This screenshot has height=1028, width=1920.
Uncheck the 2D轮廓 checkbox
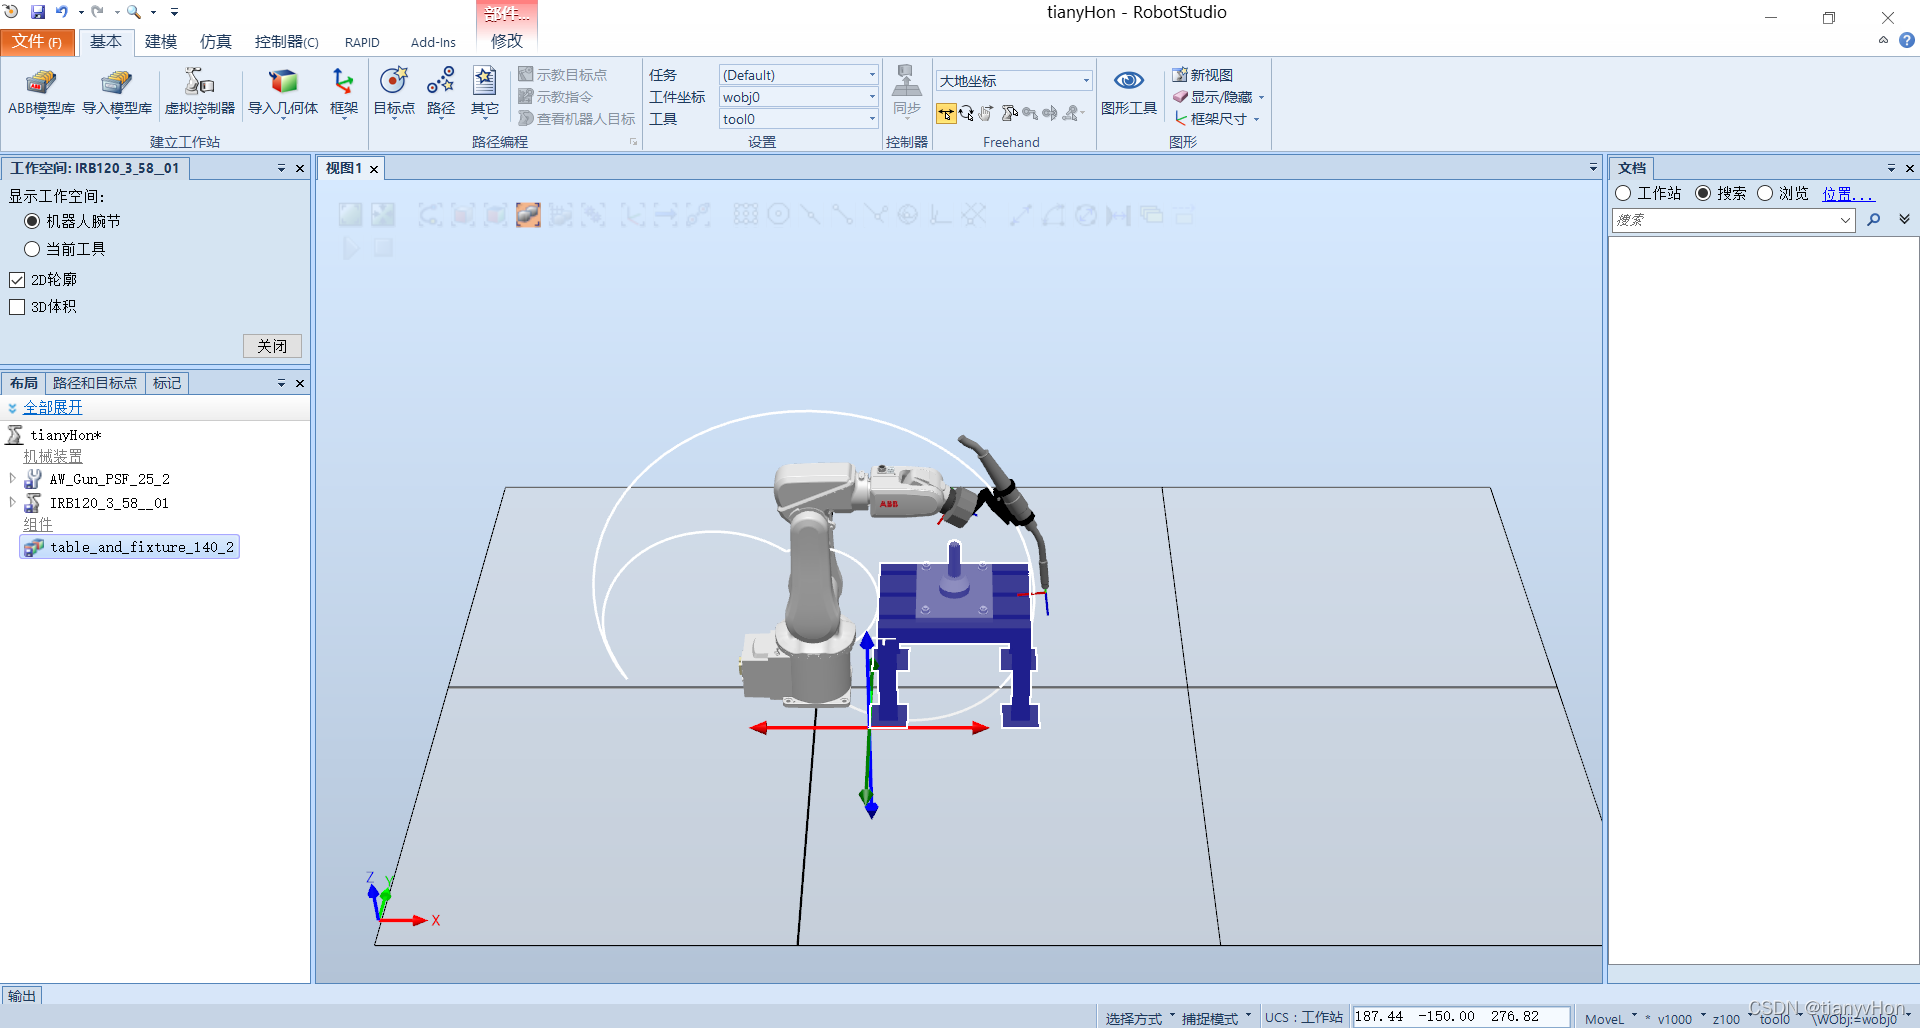pos(17,280)
